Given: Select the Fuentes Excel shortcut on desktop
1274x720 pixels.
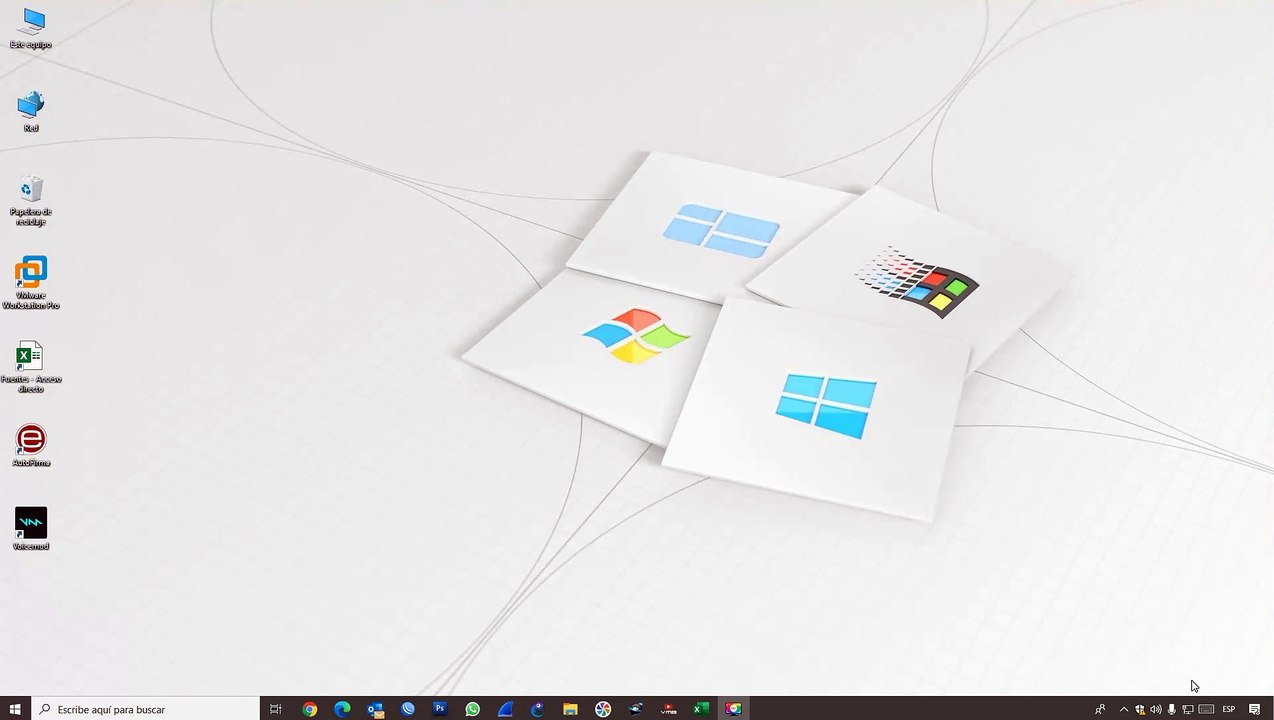Looking at the screenshot, I should click(31, 367).
